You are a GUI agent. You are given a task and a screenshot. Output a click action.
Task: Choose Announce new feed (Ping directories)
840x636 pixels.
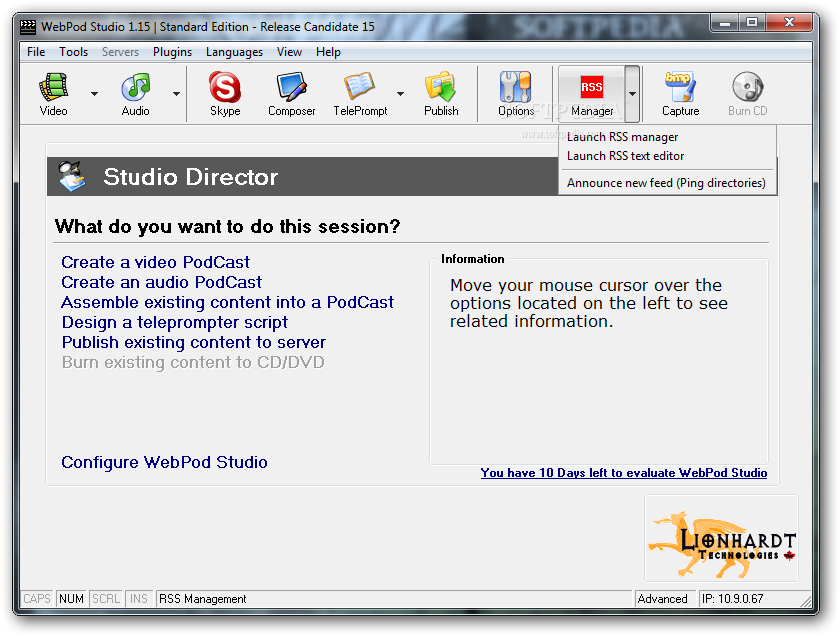[667, 183]
